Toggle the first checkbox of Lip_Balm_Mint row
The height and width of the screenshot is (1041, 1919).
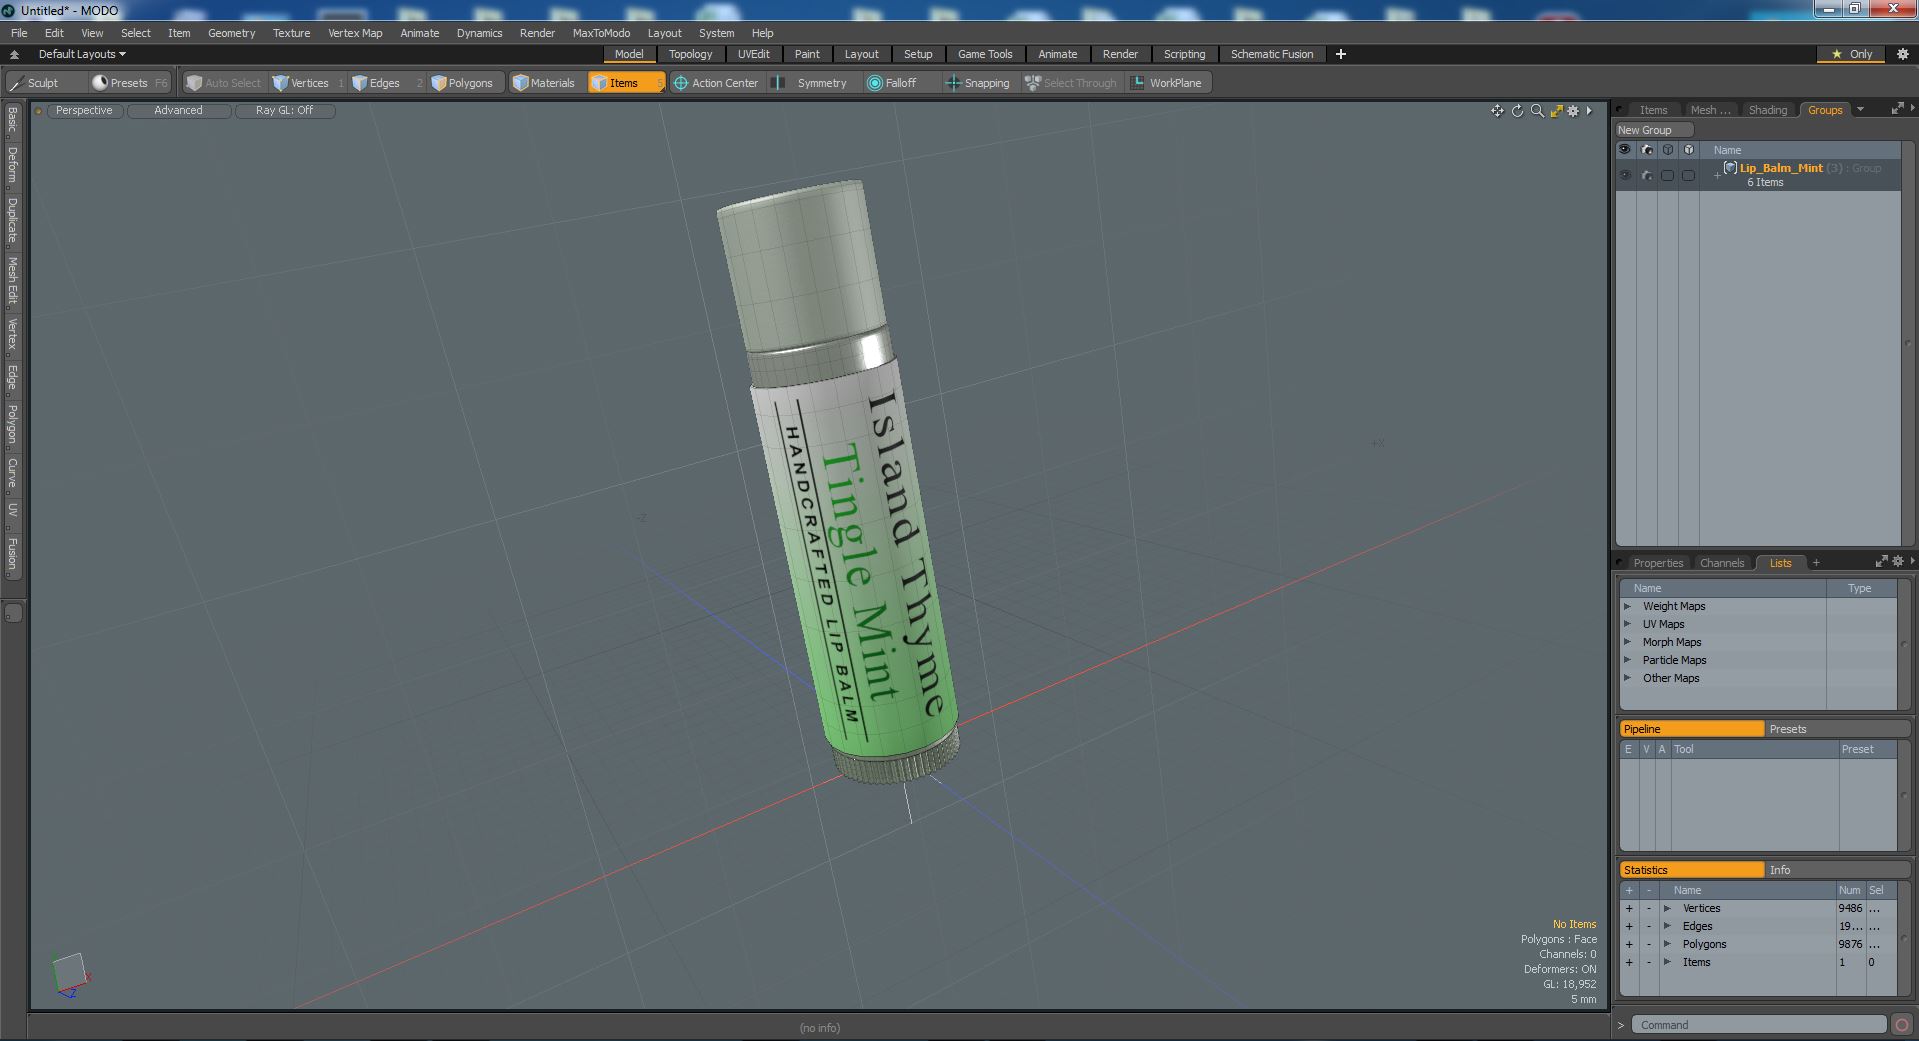(x=1667, y=175)
